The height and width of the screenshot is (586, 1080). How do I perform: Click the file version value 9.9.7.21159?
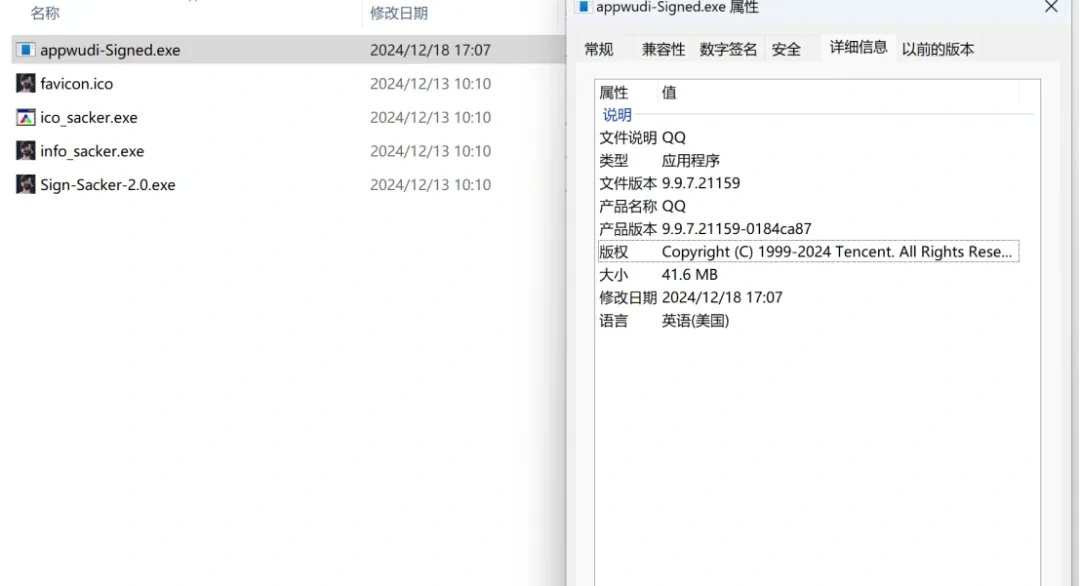click(701, 183)
